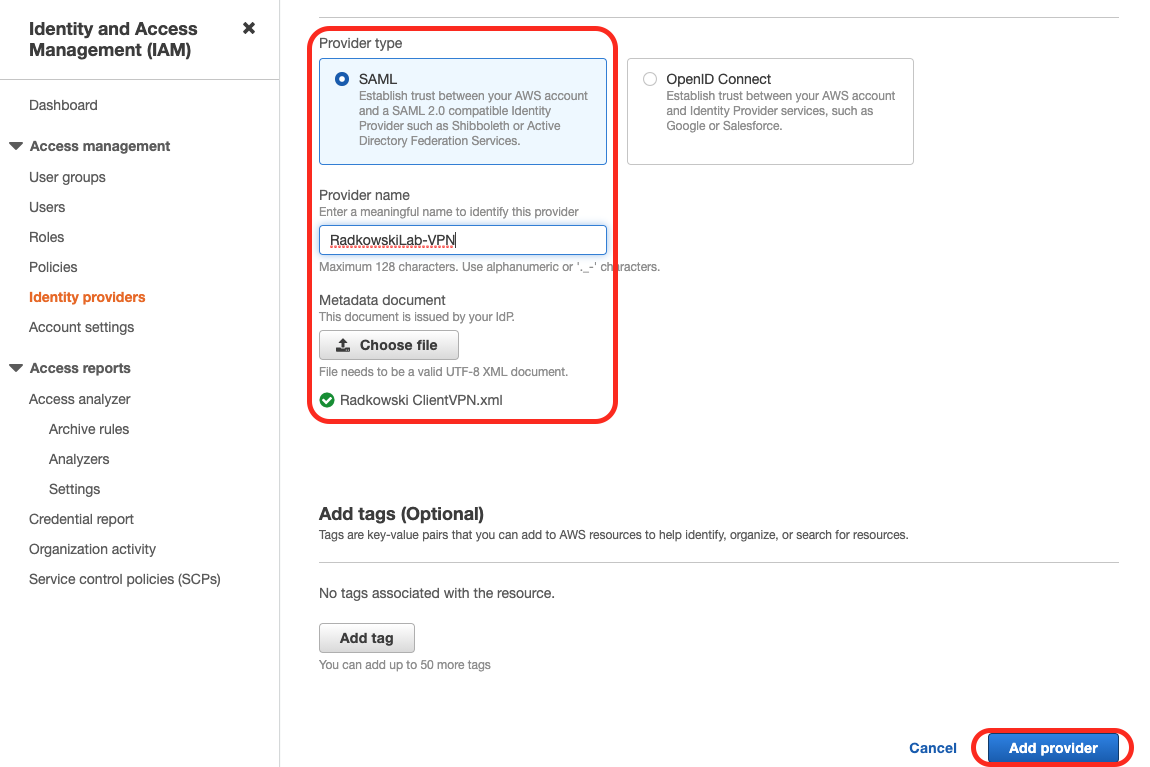Click the Access management heading
1150x767 pixels.
pos(100,146)
